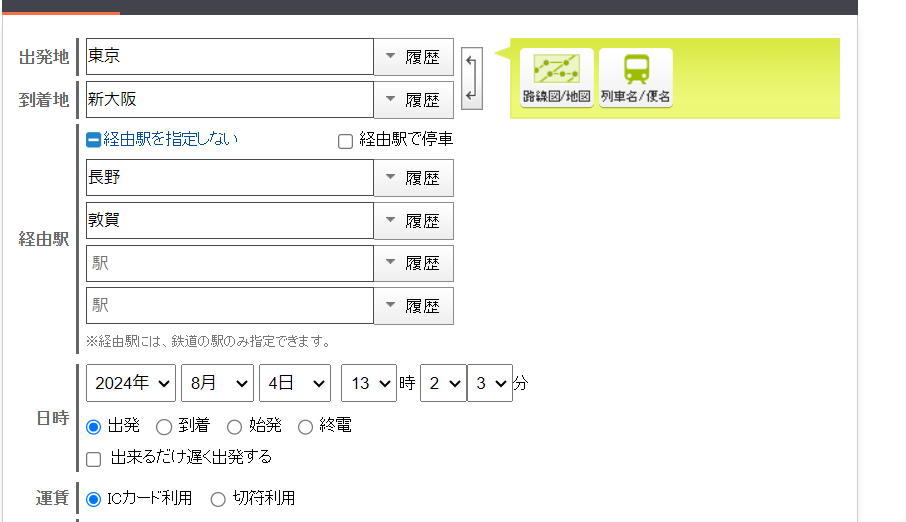Enable 経由駅で停車 checkbox
The image size is (906, 522).
[x=345, y=141]
